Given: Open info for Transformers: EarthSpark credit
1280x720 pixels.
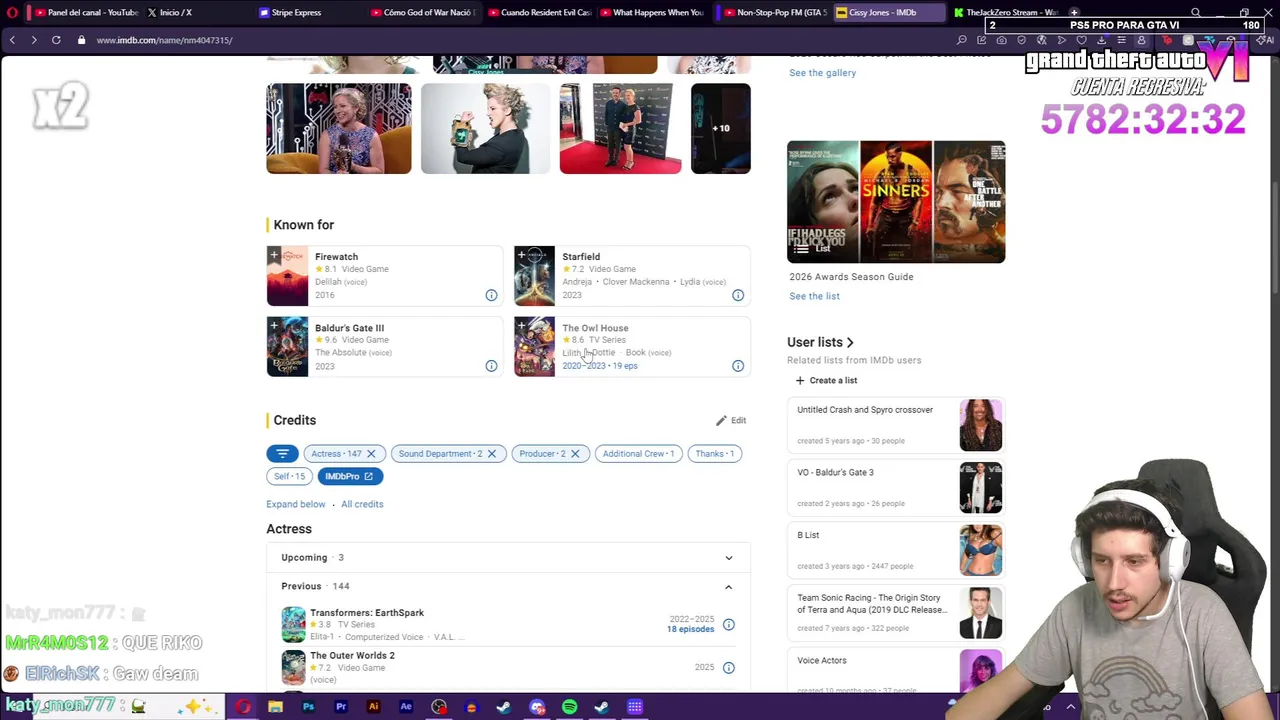Looking at the screenshot, I should [x=729, y=625].
